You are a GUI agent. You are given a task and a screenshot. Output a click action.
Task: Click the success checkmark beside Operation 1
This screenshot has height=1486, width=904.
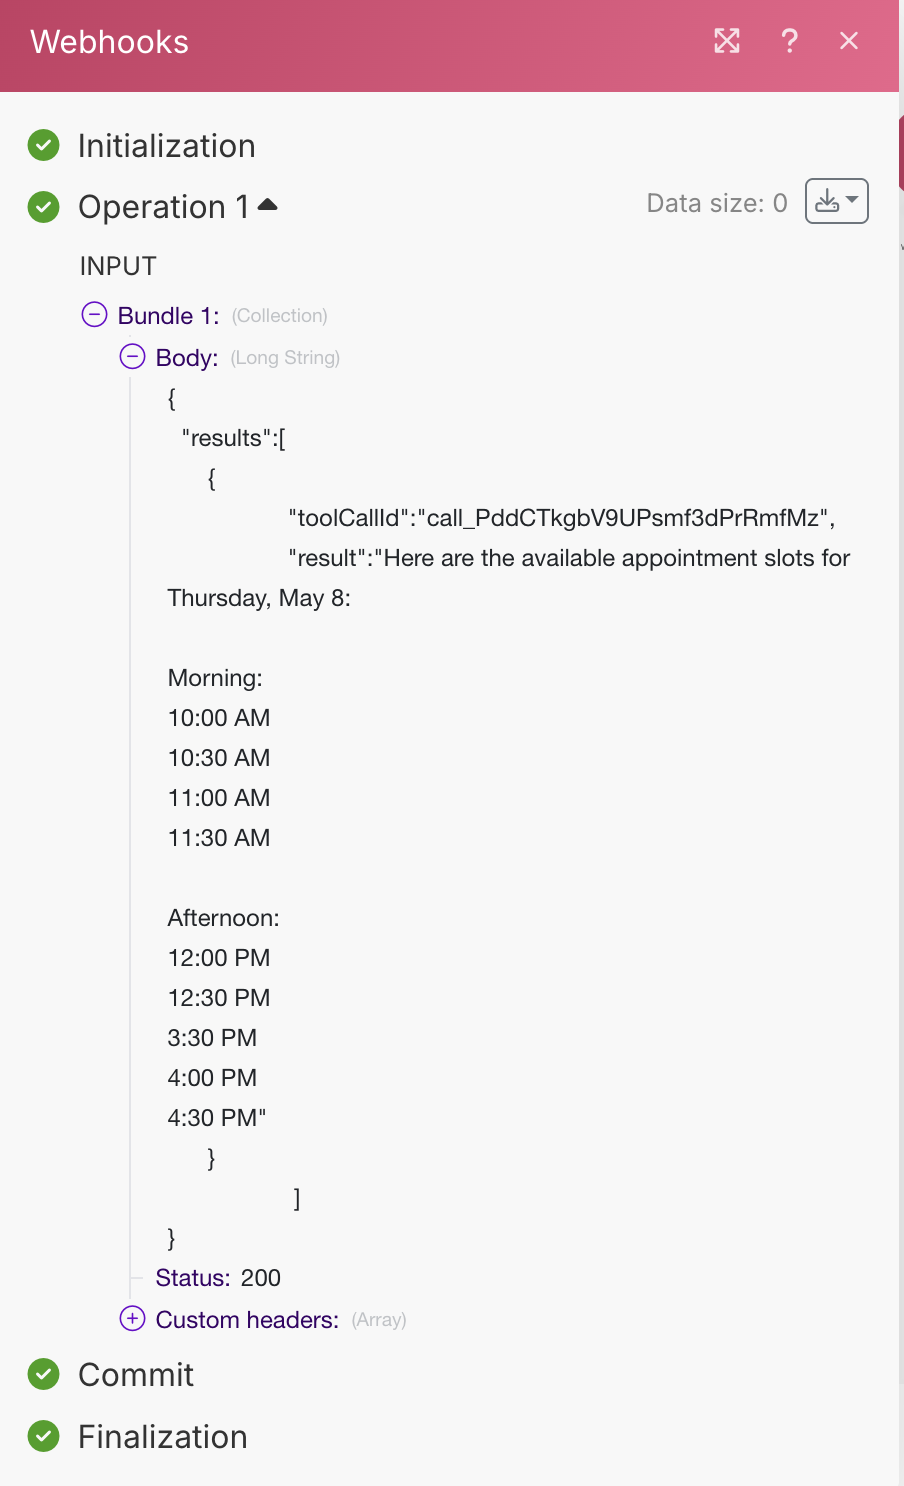[43, 207]
